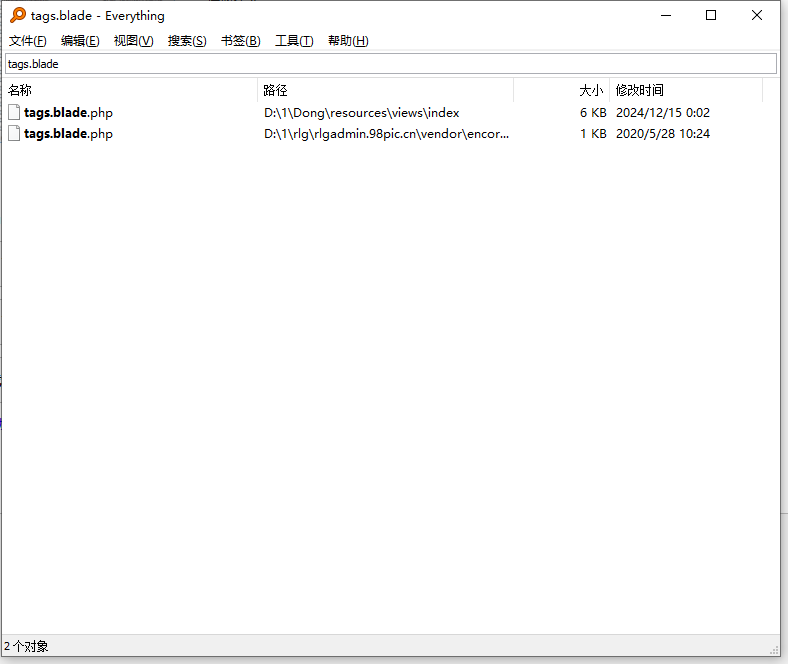The height and width of the screenshot is (664, 788).
Task: Click the resize grip in status bar corner
Action: [774, 650]
